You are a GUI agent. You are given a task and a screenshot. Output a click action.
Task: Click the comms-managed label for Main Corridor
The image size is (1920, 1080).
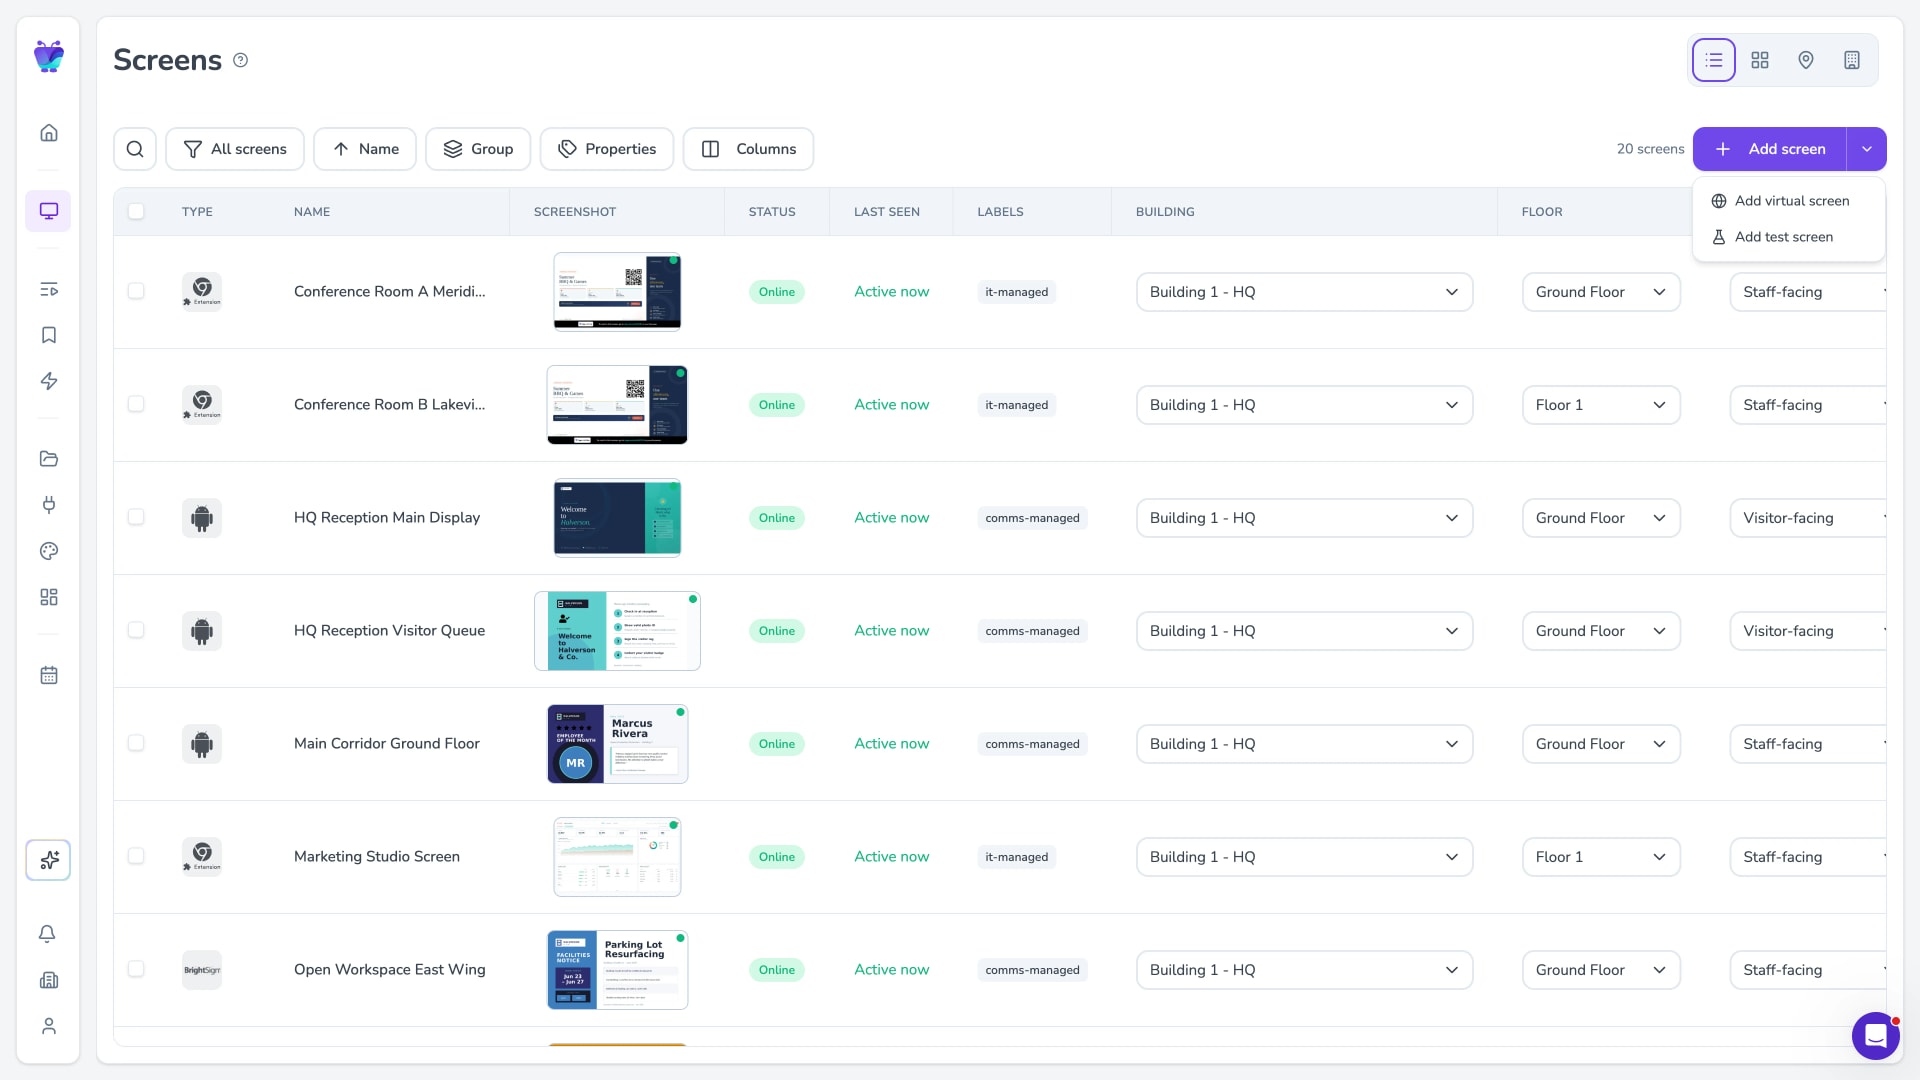(x=1032, y=744)
